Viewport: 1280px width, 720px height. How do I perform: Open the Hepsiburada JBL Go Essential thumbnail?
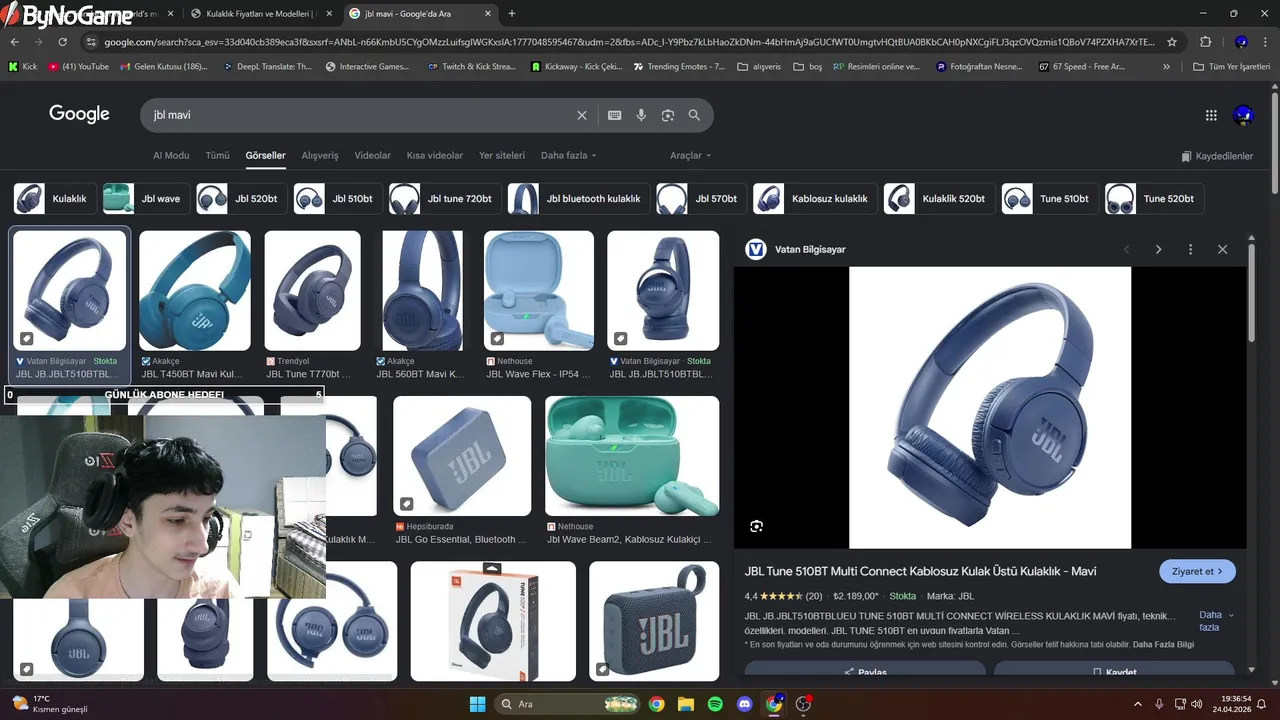(x=462, y=456)
